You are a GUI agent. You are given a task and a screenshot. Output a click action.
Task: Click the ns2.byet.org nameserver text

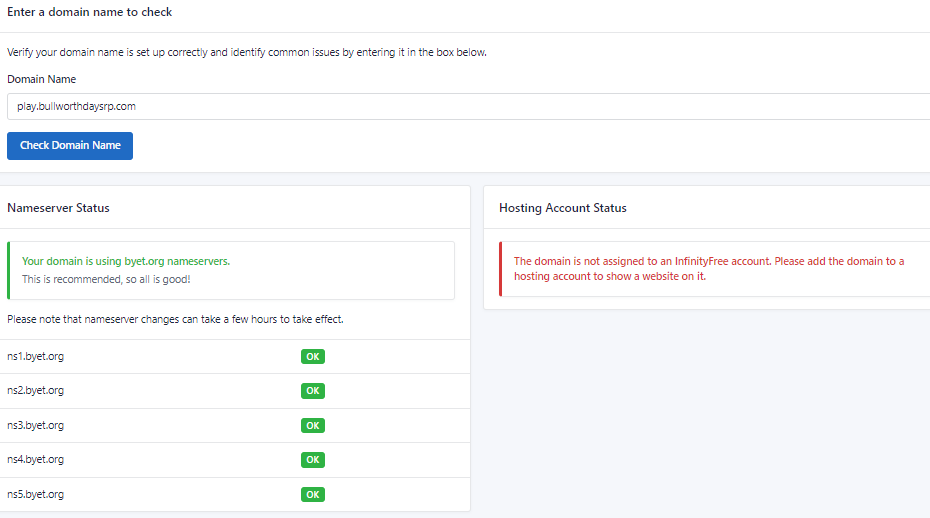point(36,391)
